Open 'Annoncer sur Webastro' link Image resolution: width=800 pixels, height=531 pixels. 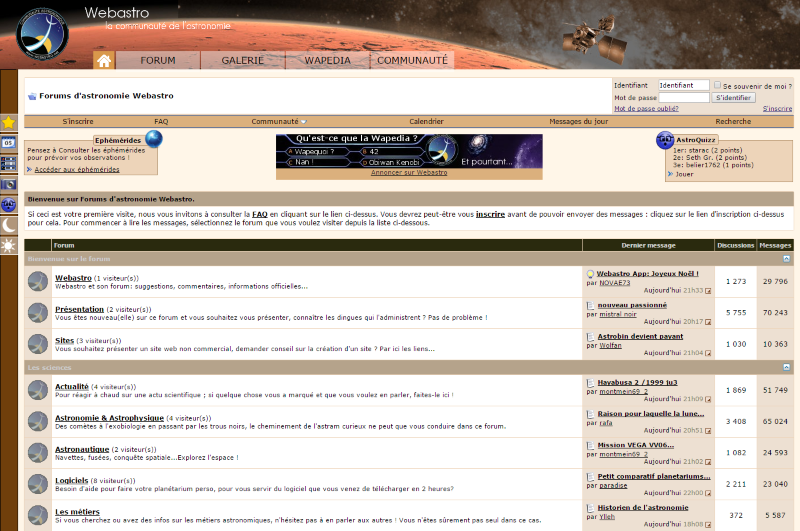[409, 172]
